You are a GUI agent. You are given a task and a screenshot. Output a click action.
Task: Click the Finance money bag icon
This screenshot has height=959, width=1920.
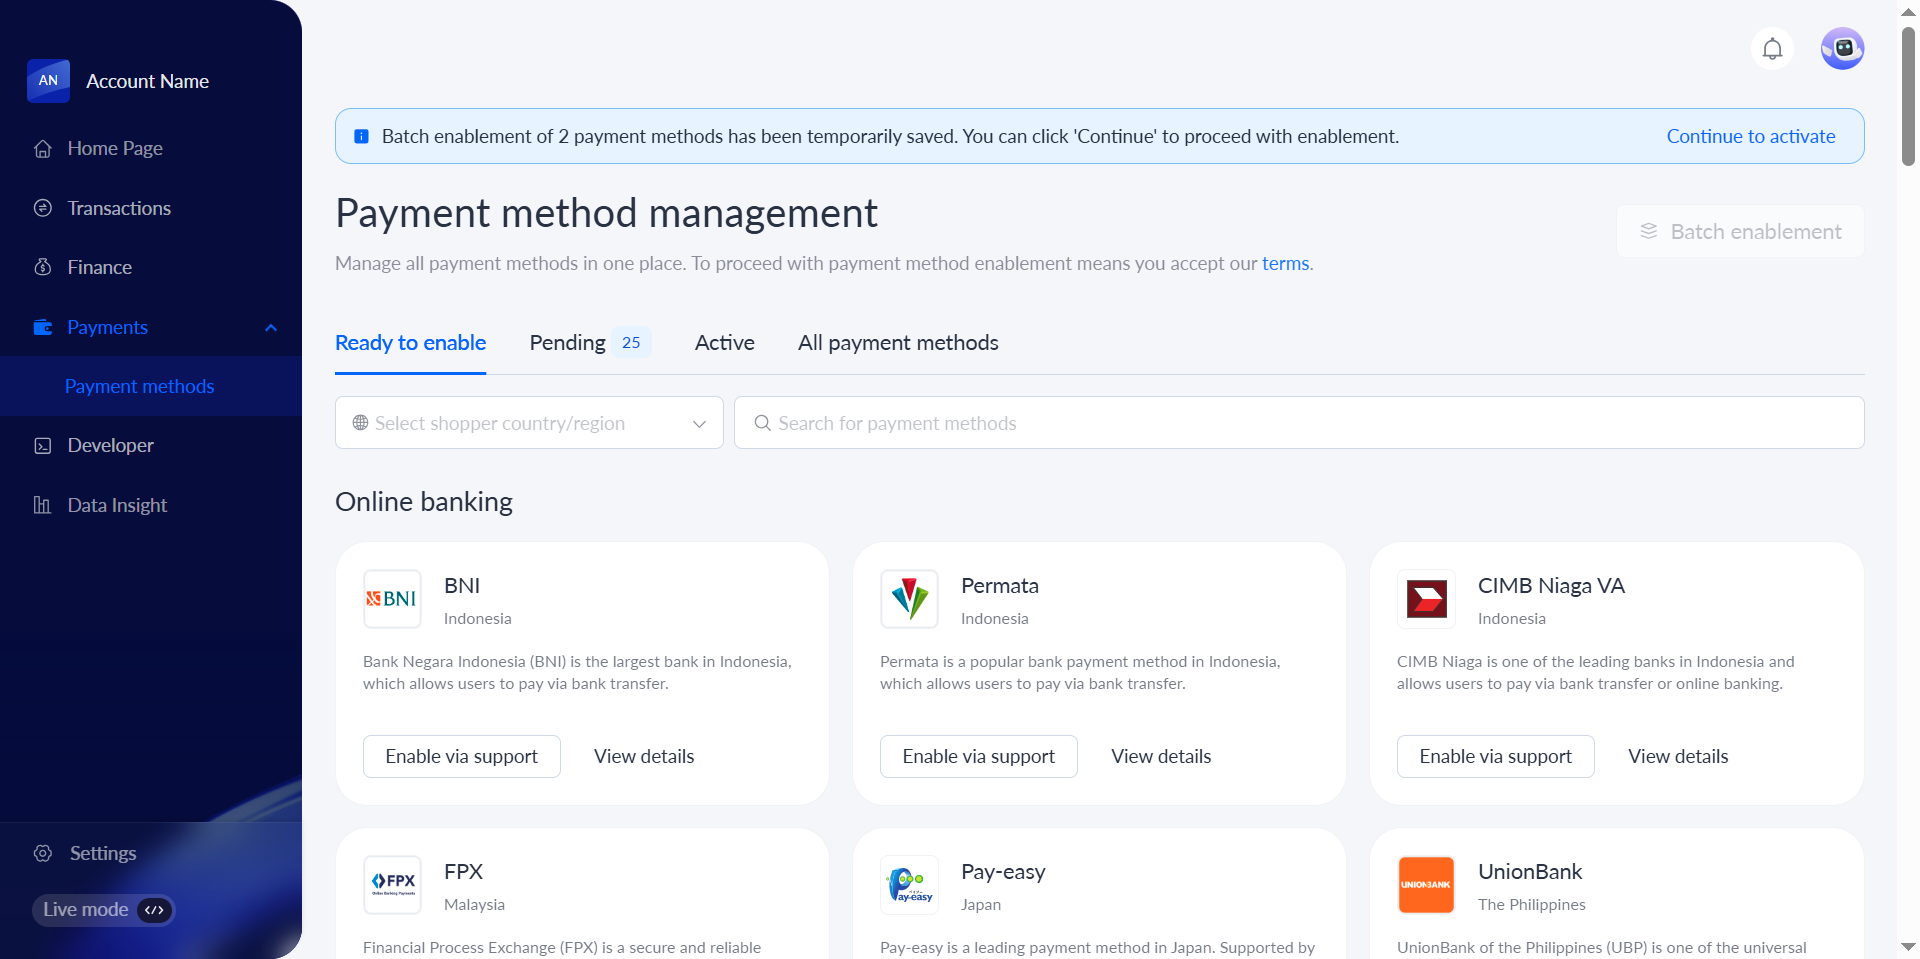coord(43,267)
